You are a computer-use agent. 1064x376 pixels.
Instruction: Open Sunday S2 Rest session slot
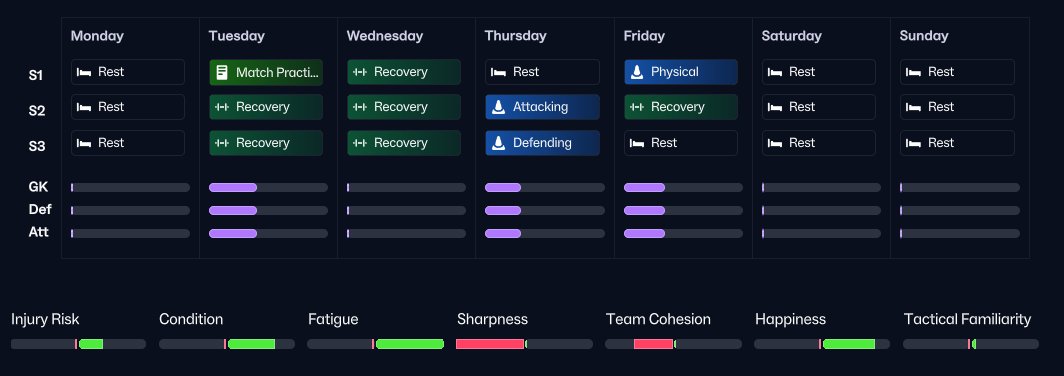click(x=957, y=107)
